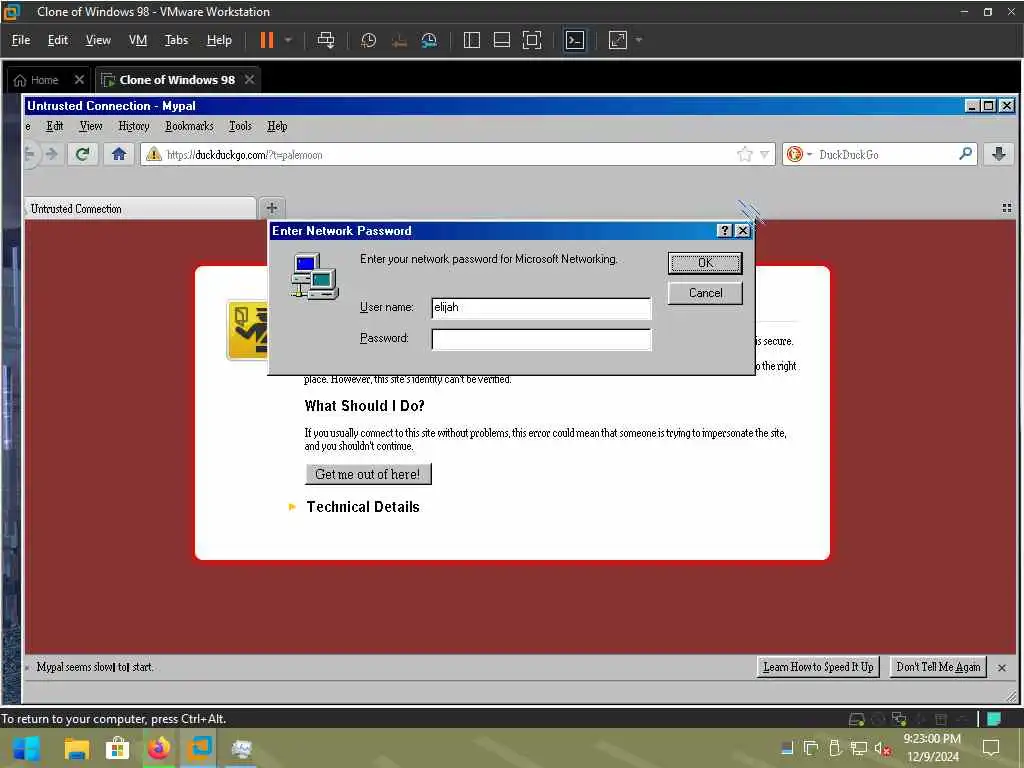The image size is (1024, 768).
Task: Open the Mypal View menu
Action: pyautogui.click(x=91, y=126)
